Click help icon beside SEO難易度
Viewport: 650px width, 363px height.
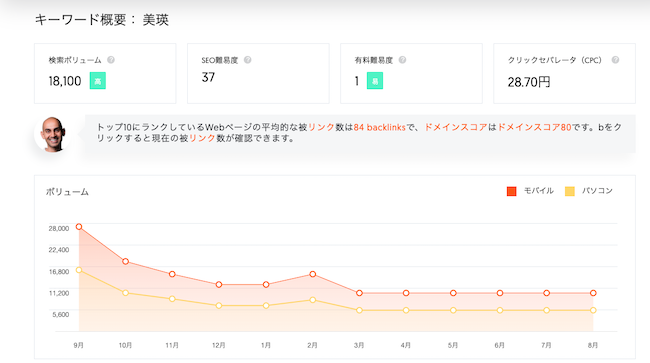click(247, 60)
